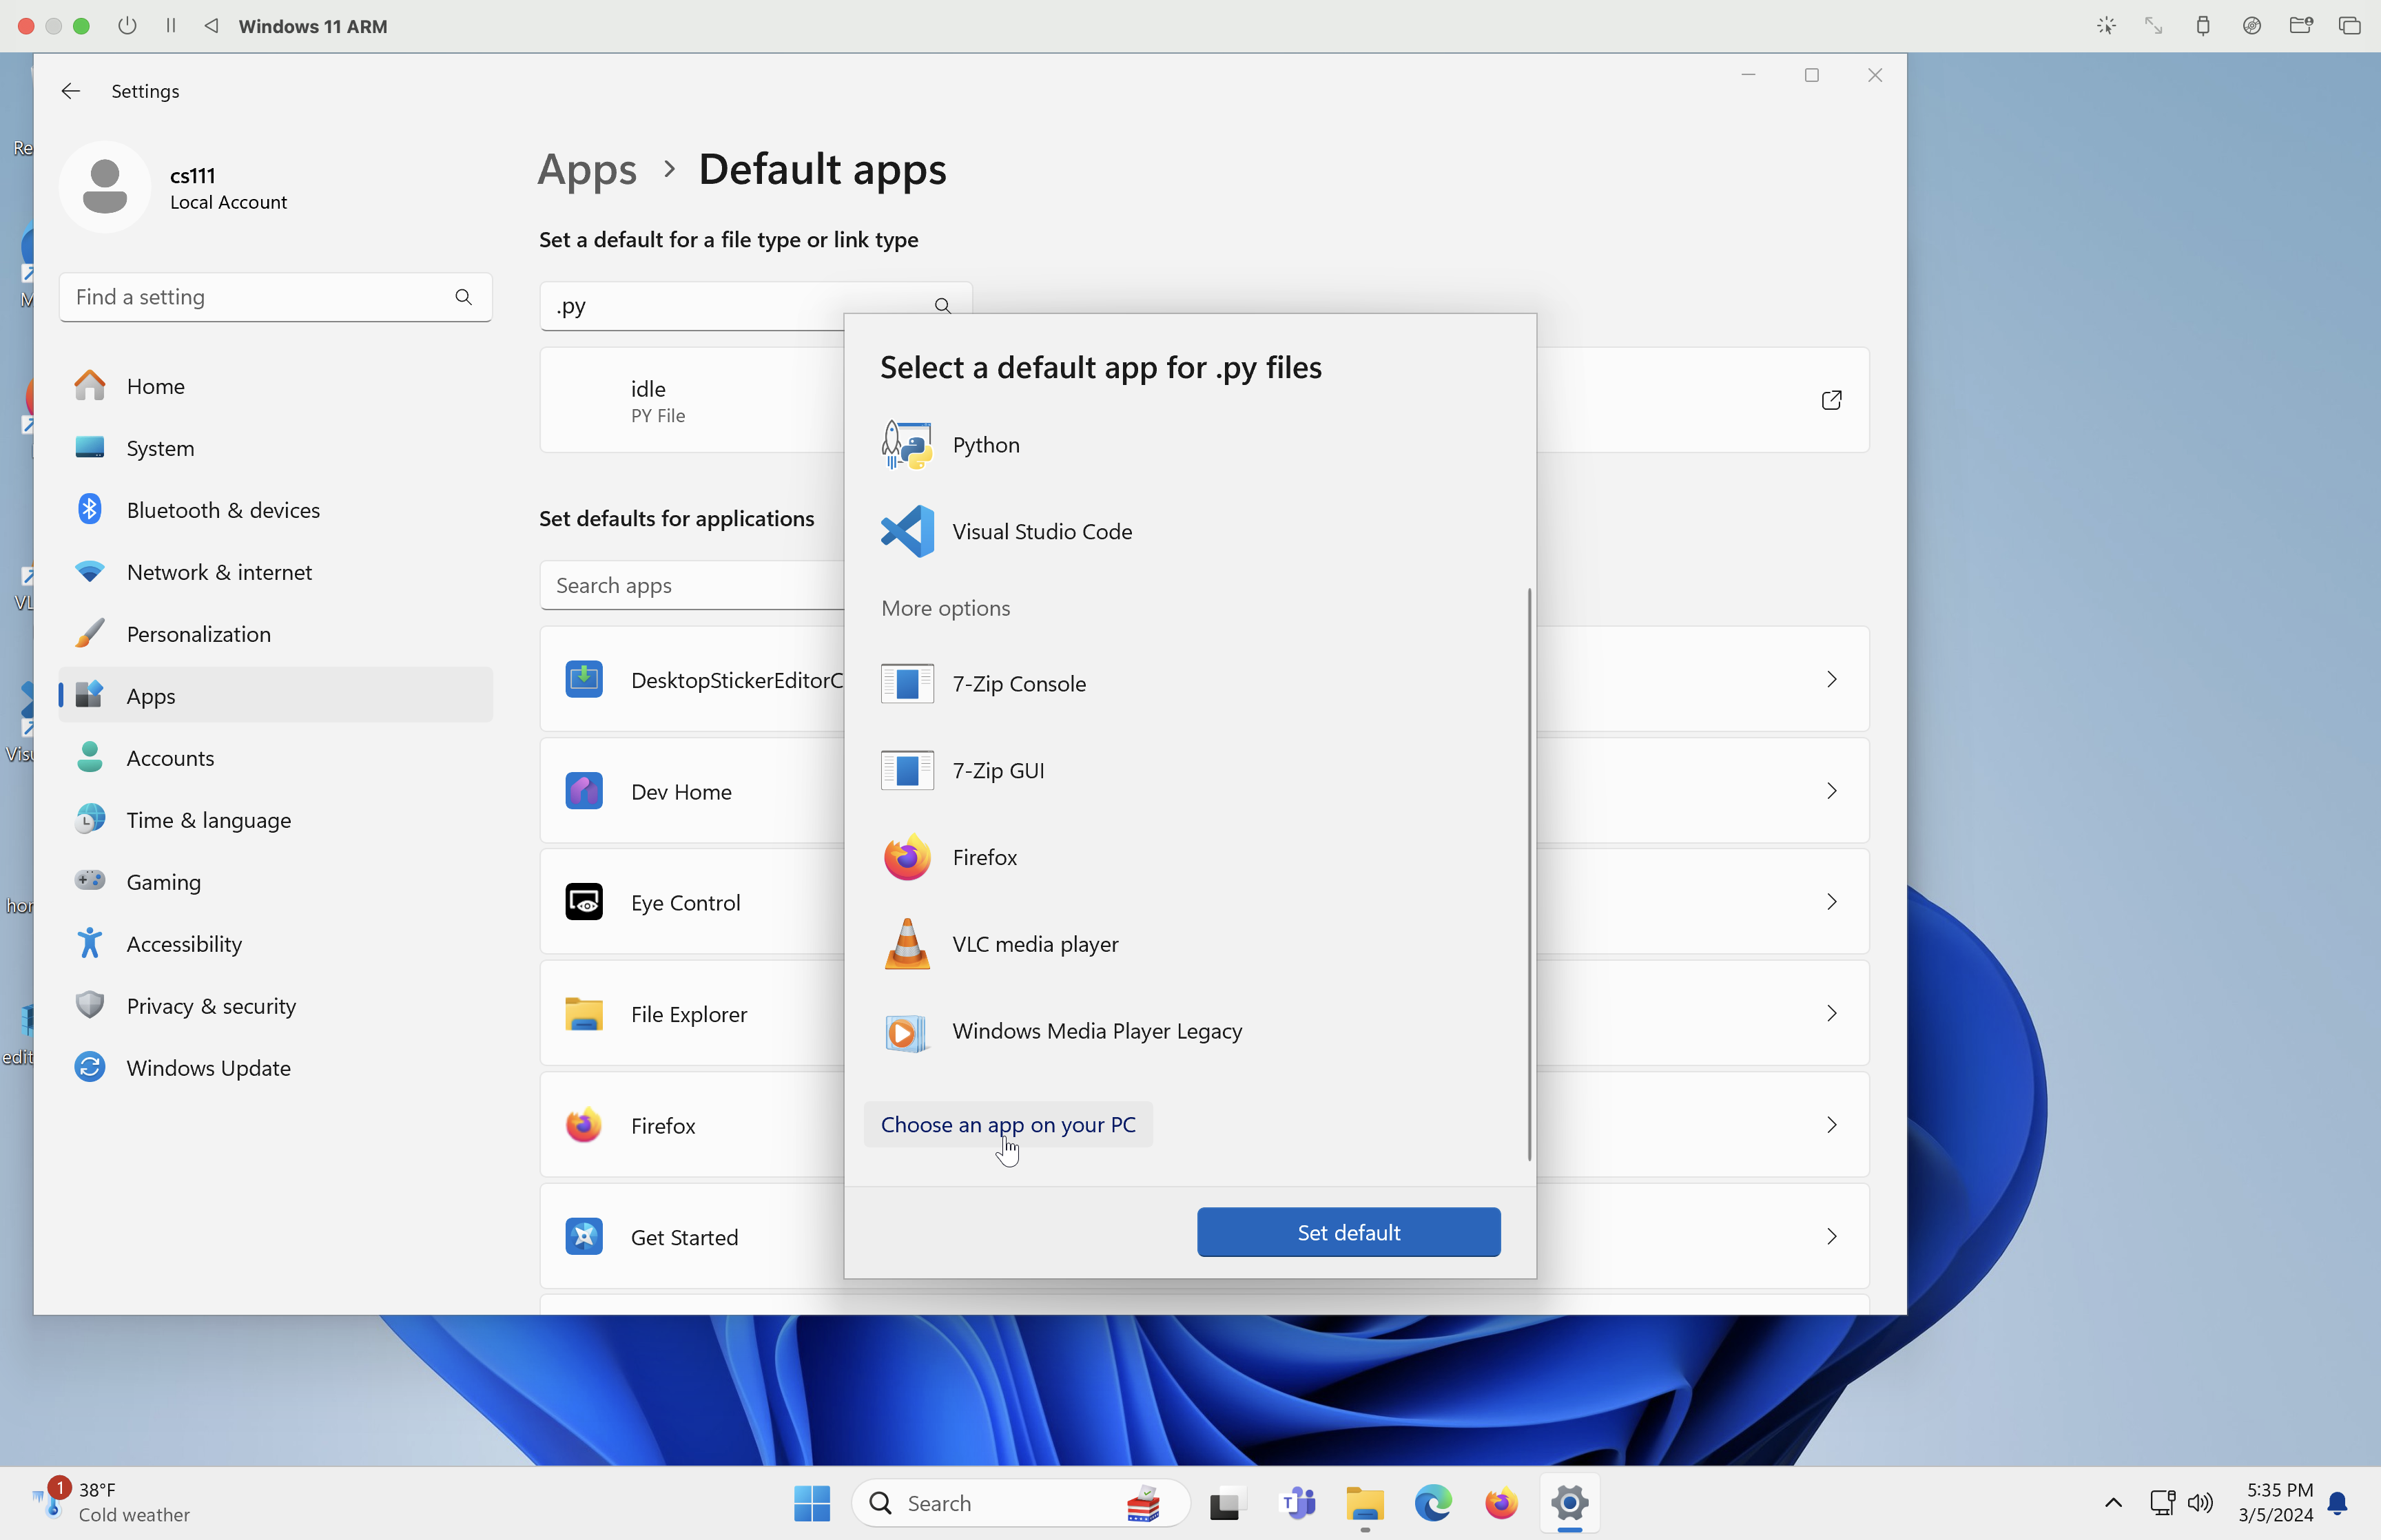Viewport: 2381px width, 1540px height.
Task: Open the Windows Start menu
Action: coord(812,1503)
